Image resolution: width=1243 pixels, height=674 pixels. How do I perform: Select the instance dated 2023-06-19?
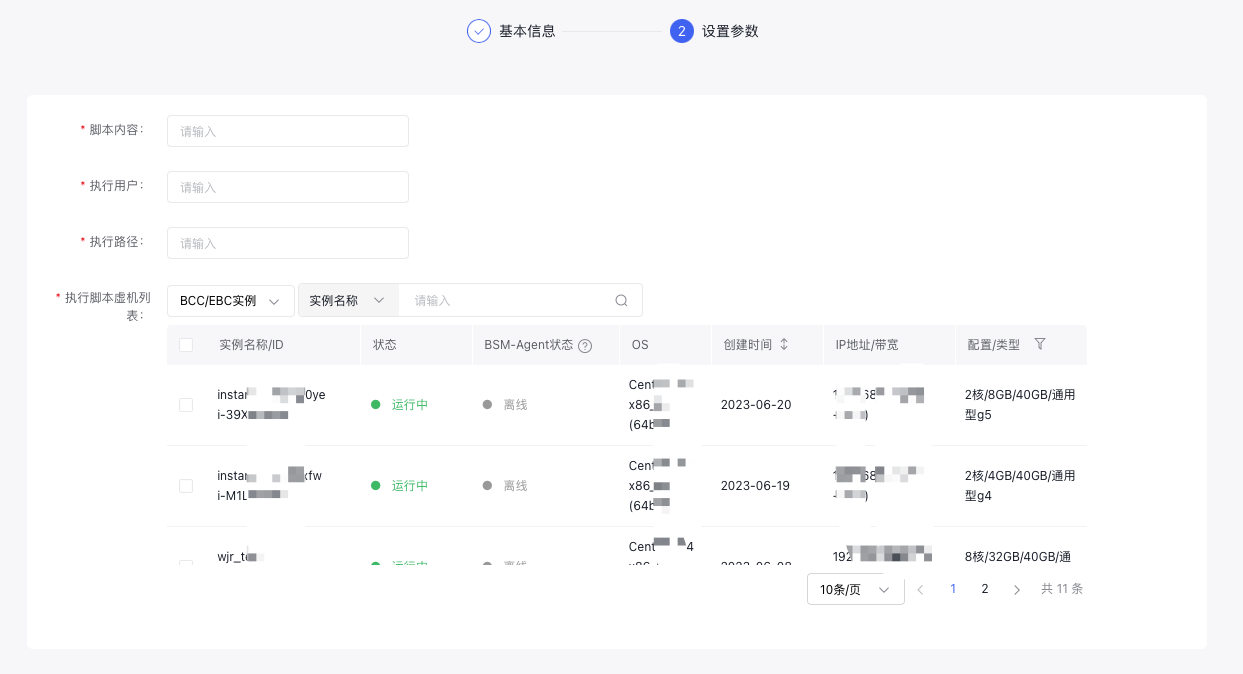(186, 486)
